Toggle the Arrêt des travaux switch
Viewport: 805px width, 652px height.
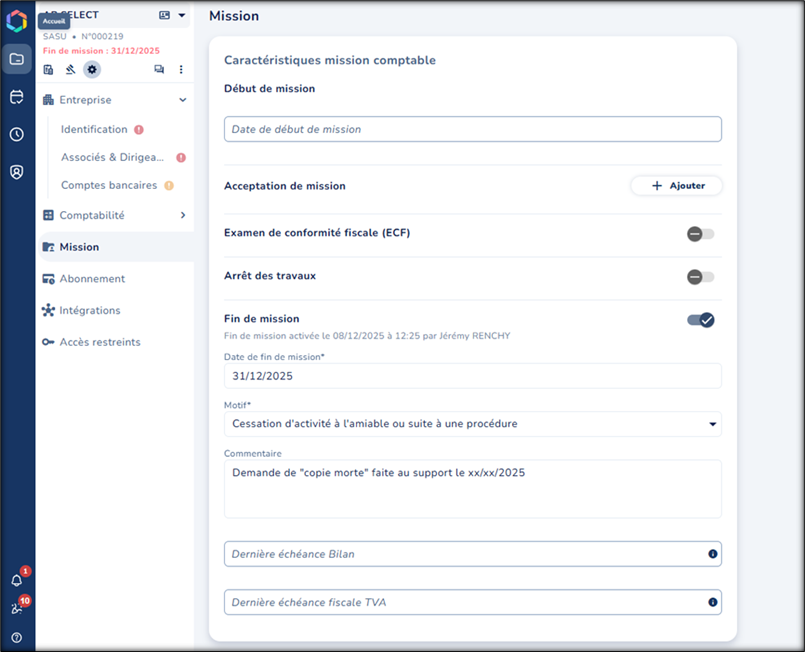(x=700, y=277)
